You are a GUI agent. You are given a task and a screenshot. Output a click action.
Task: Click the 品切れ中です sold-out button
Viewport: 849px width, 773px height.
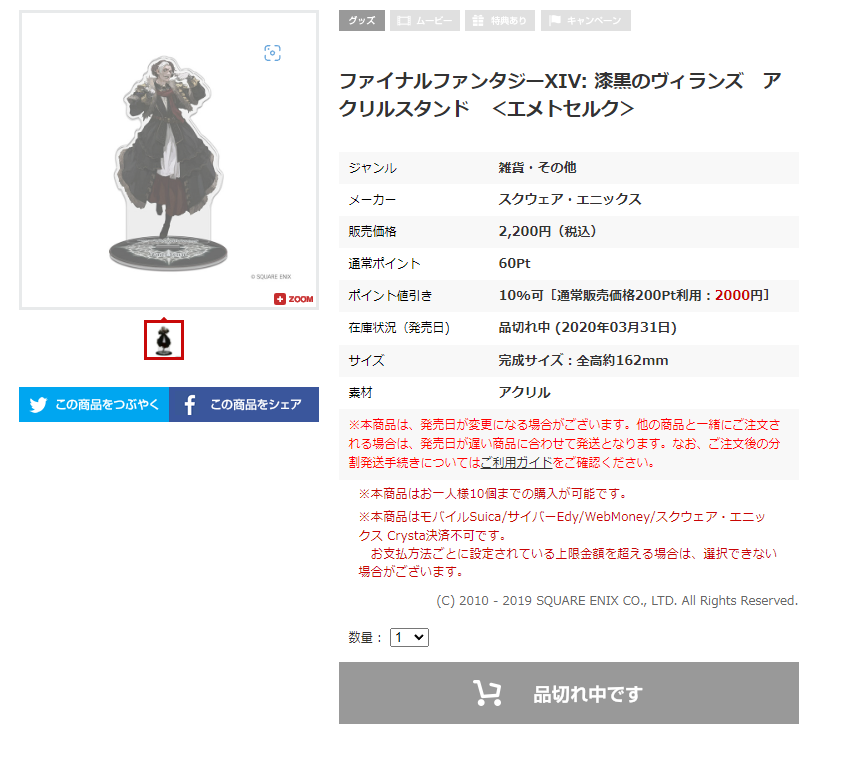click(x=569, y=693)
